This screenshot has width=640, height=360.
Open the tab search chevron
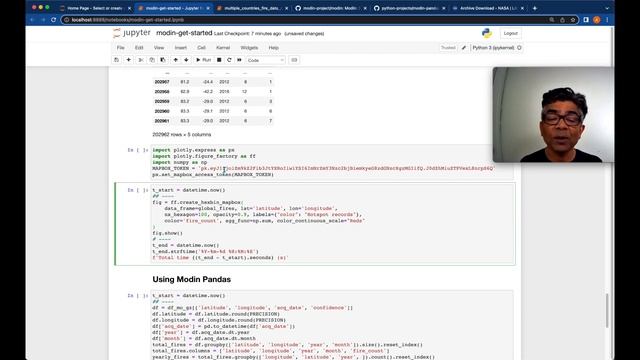point(607,8)
